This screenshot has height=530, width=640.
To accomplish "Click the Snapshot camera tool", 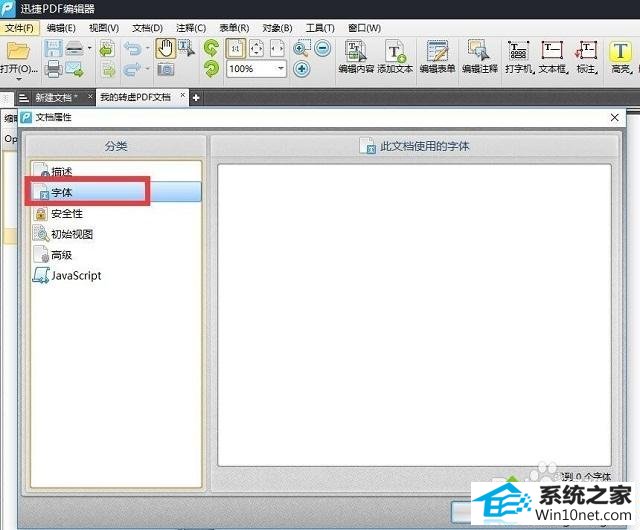I will pyautogui.click(x=165, y=69).
